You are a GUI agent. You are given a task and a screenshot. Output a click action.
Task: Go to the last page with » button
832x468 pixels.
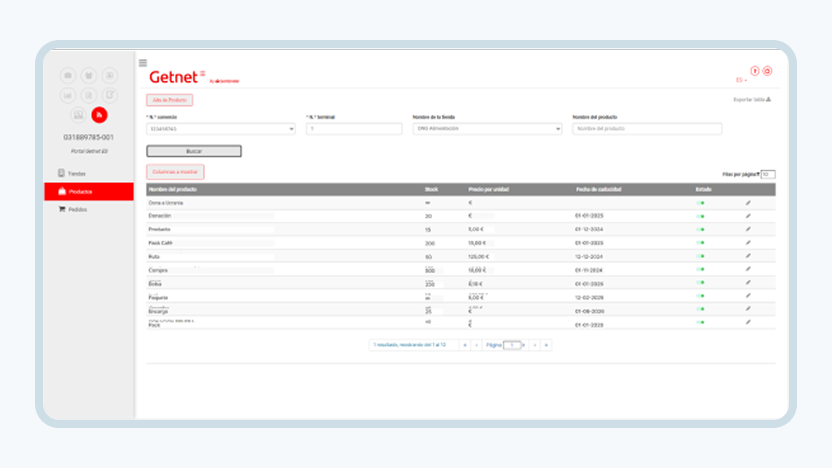click(546, 345)
